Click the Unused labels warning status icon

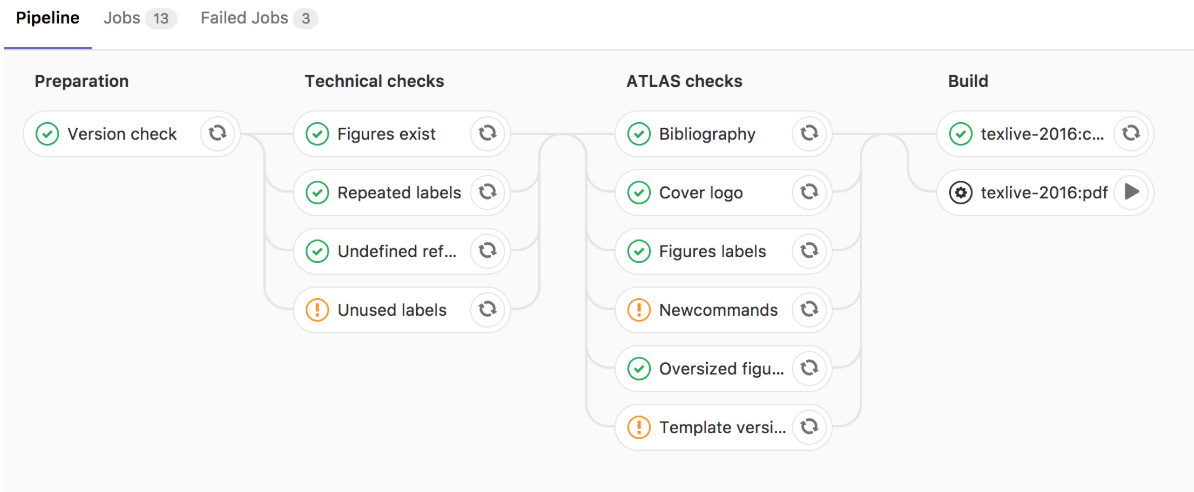pyautogui.click(x=317, y=310)
